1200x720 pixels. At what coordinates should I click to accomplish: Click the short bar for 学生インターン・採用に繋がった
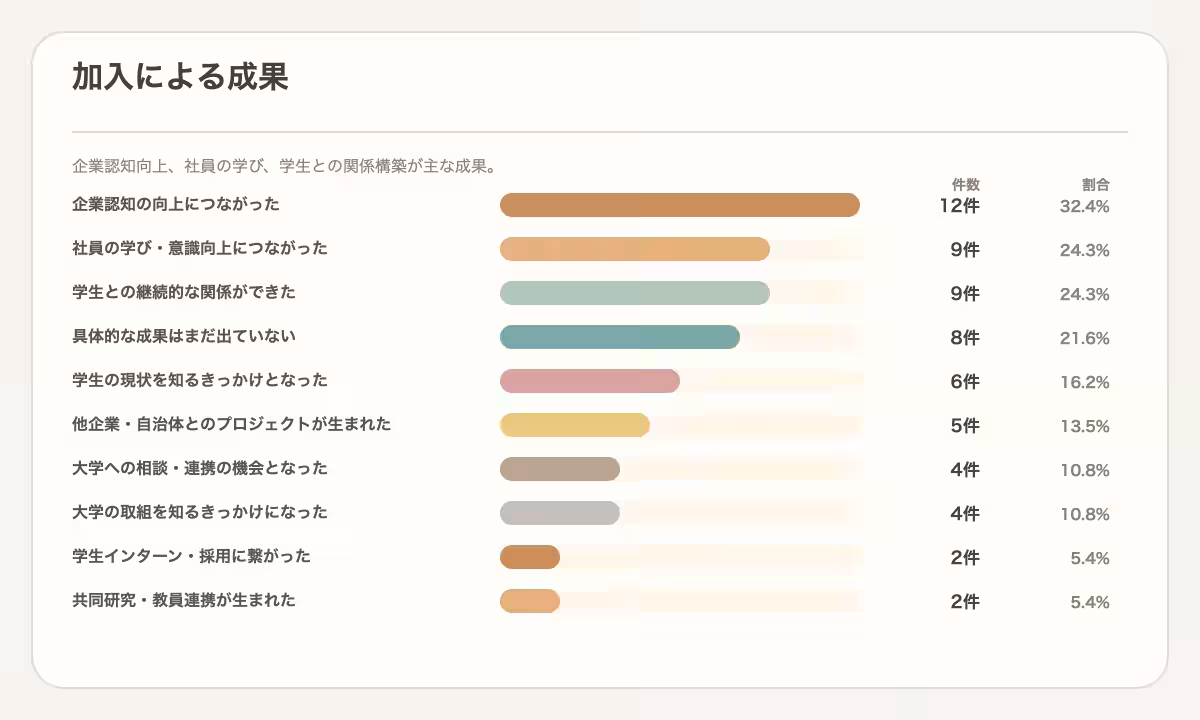530,557
